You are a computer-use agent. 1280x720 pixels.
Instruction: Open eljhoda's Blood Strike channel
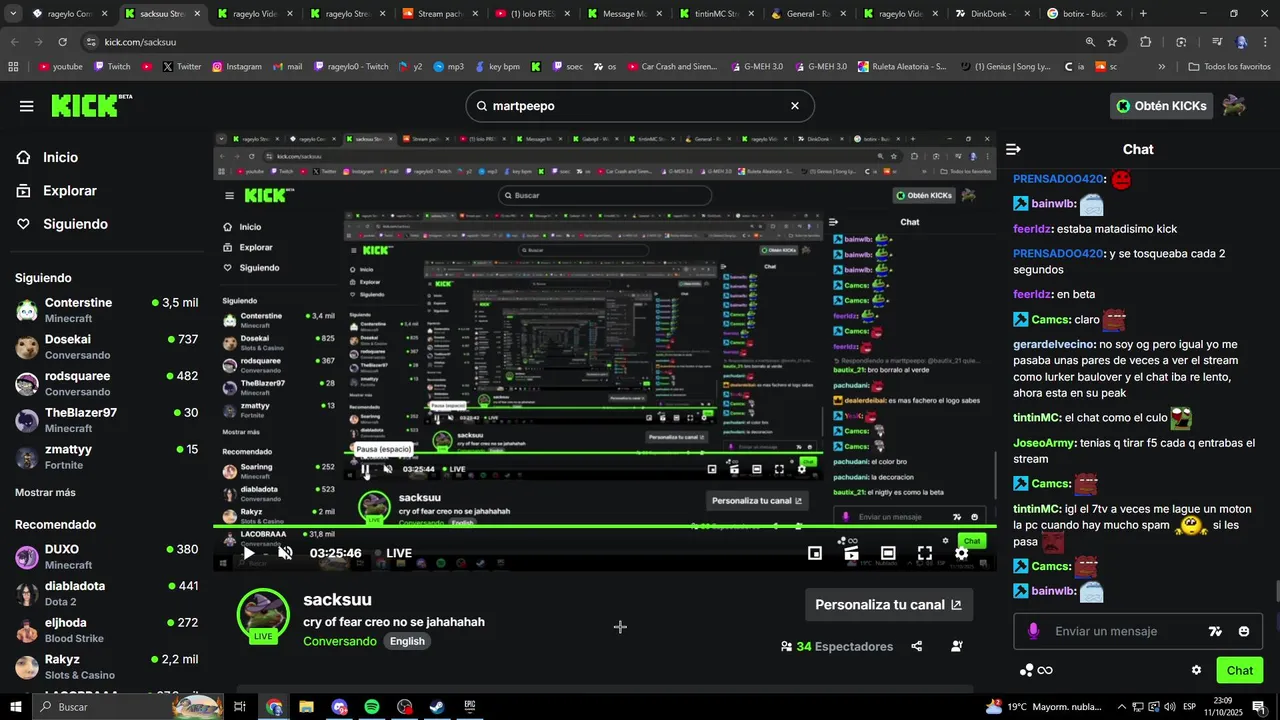106,630
